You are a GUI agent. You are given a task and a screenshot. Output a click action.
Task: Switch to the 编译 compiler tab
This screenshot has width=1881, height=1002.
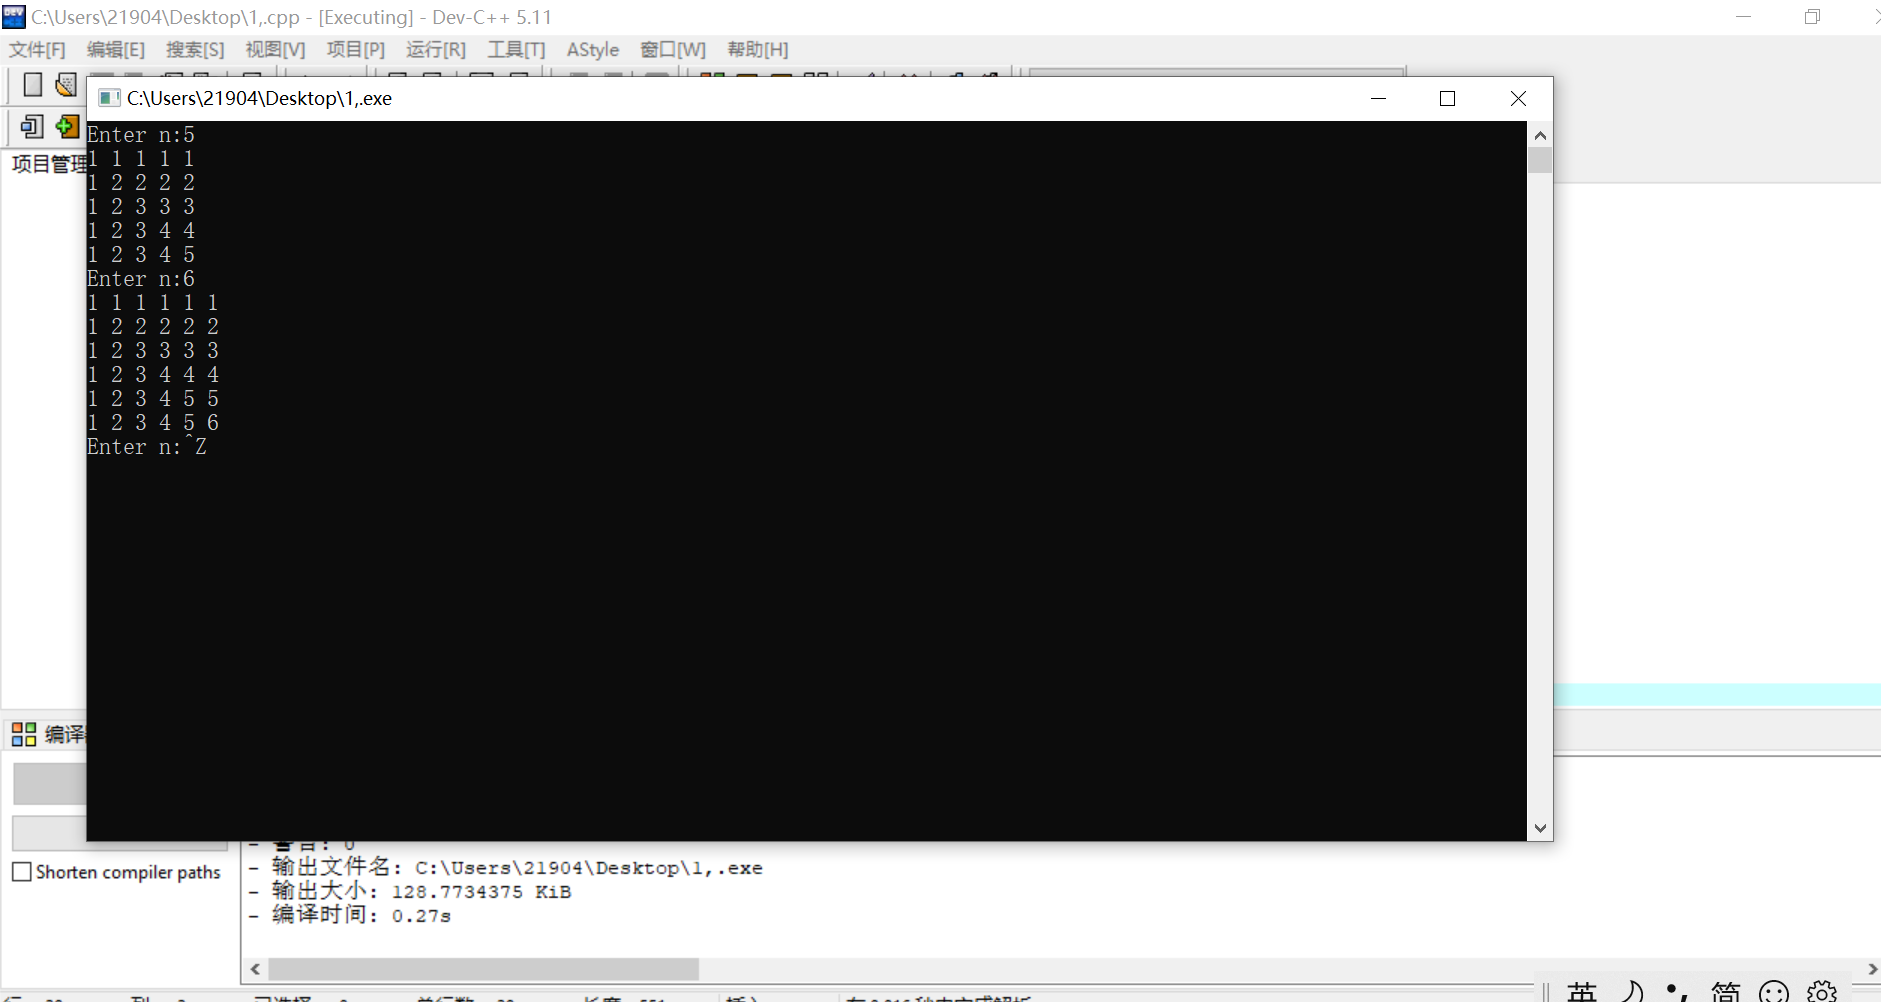pos(50,734)
